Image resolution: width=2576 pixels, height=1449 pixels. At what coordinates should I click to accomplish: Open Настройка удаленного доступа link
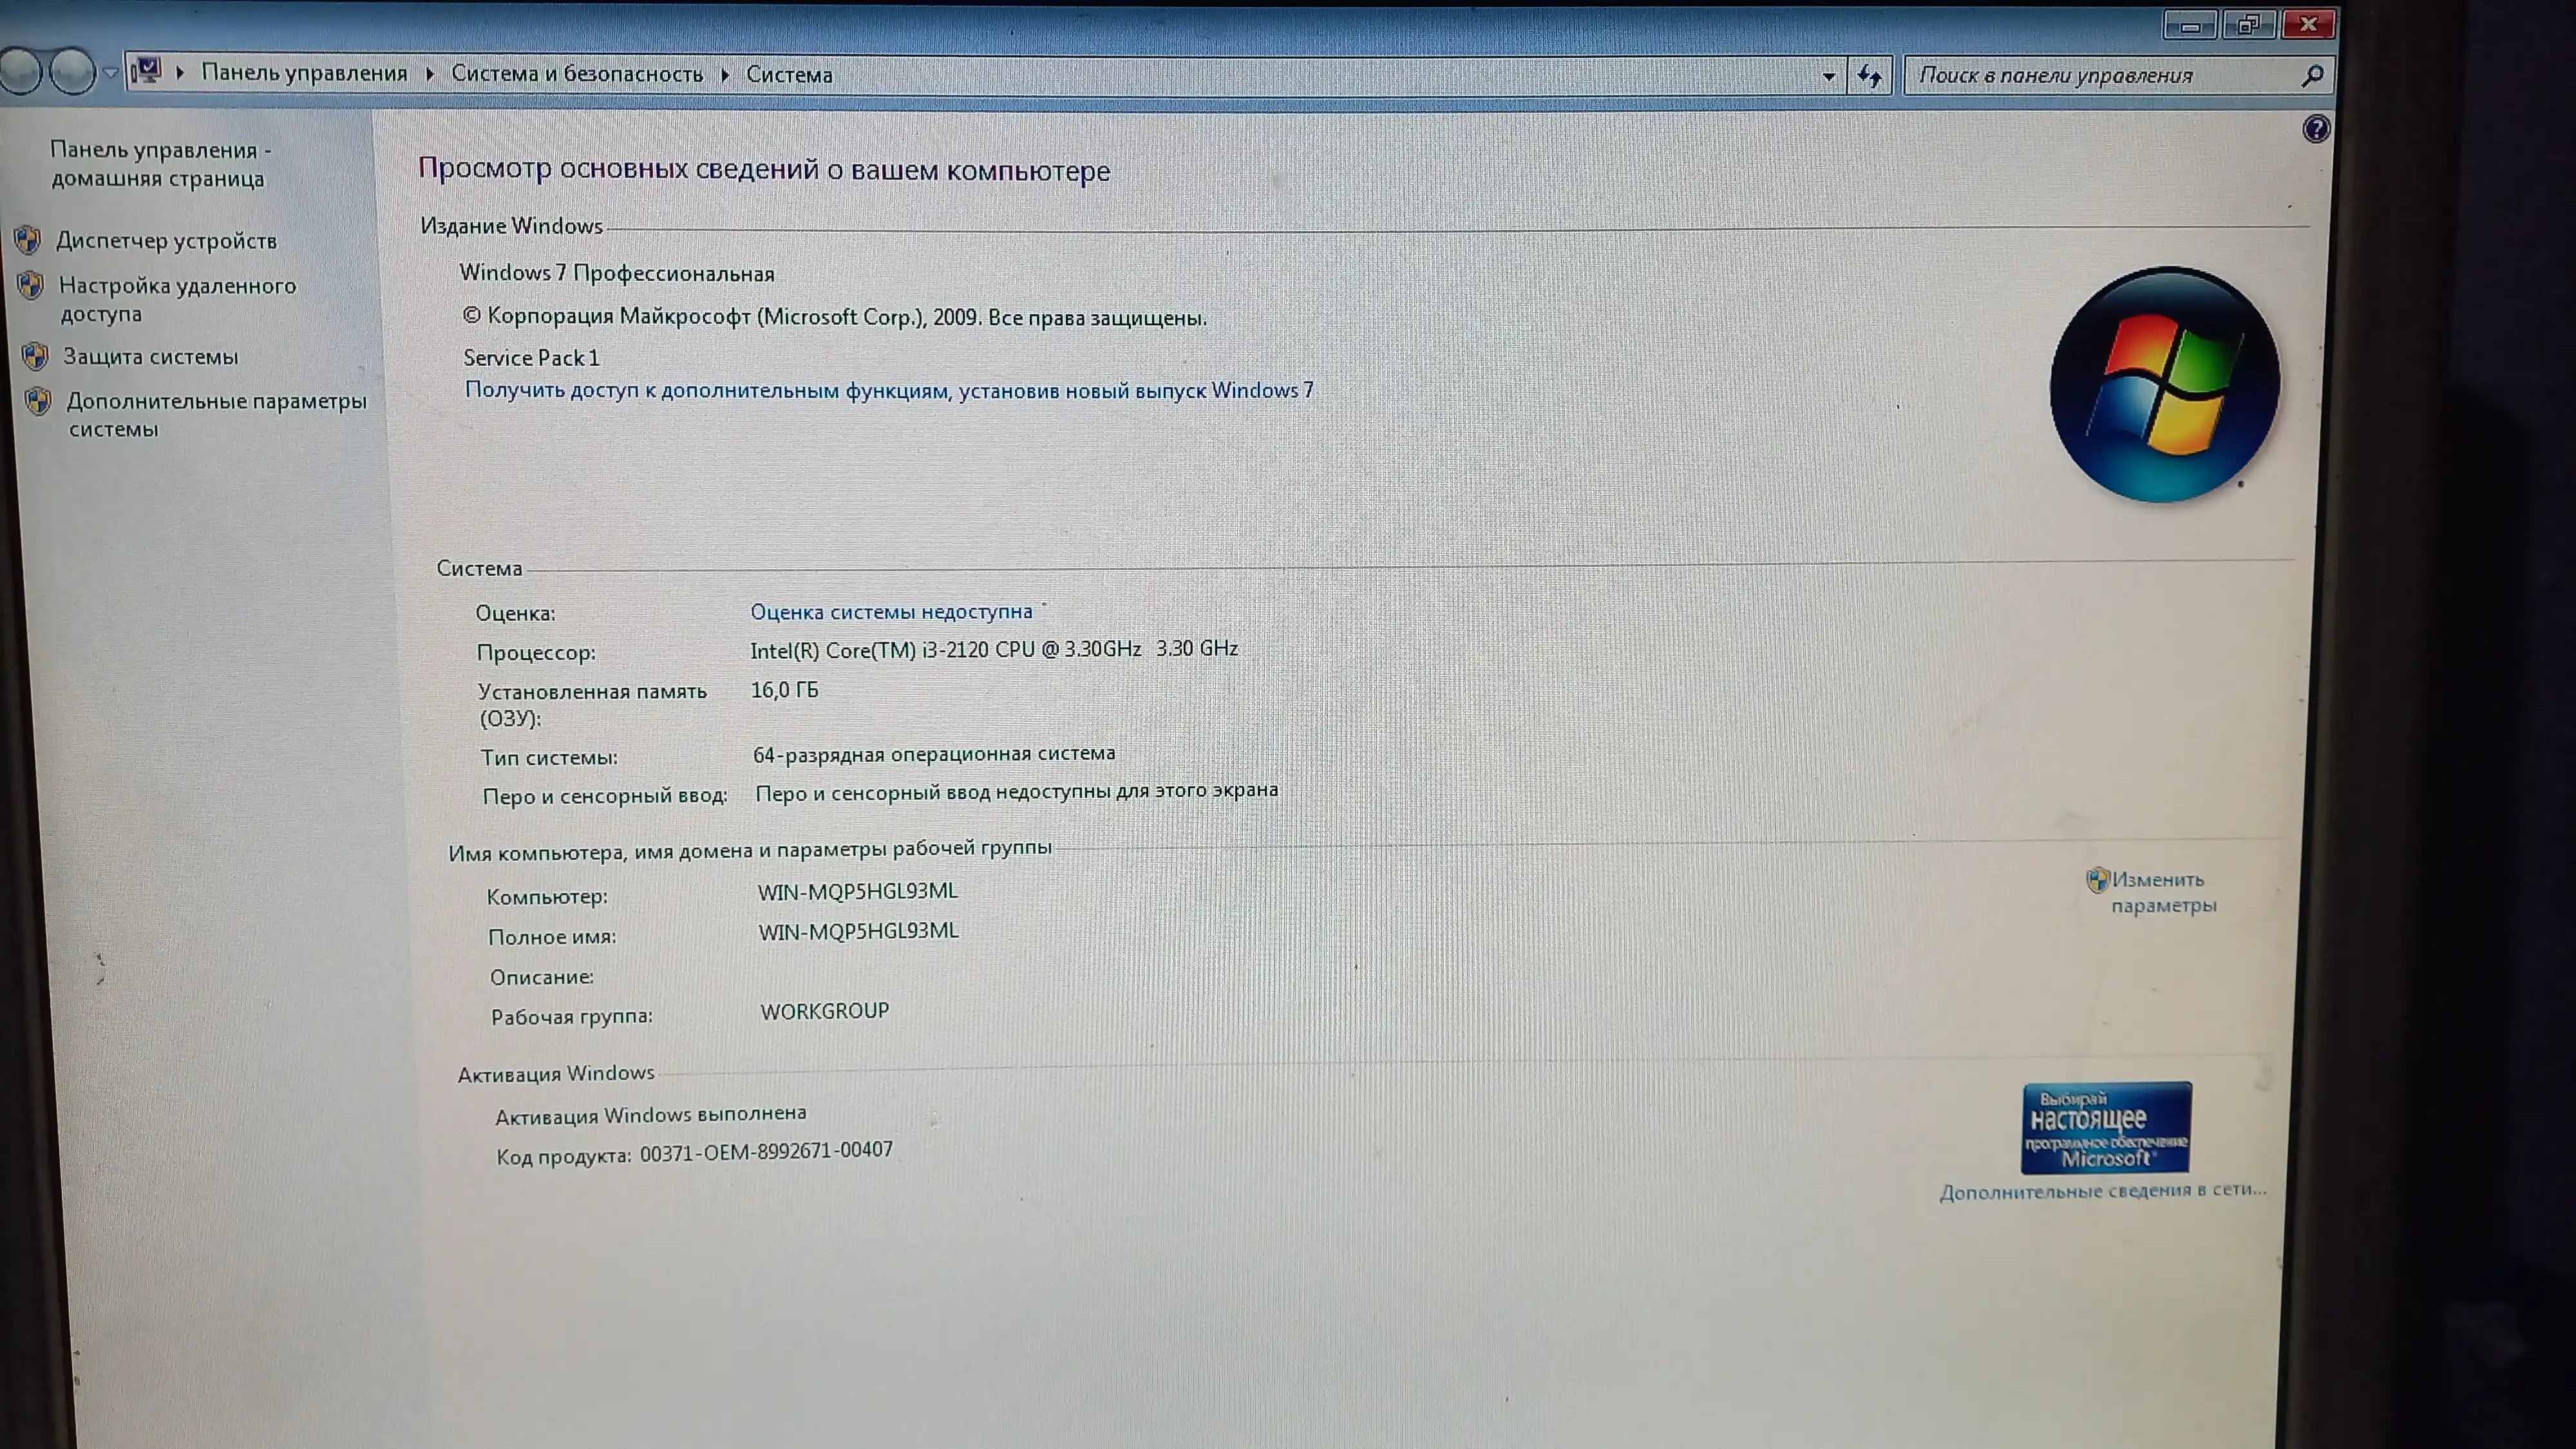pos(177,299)
